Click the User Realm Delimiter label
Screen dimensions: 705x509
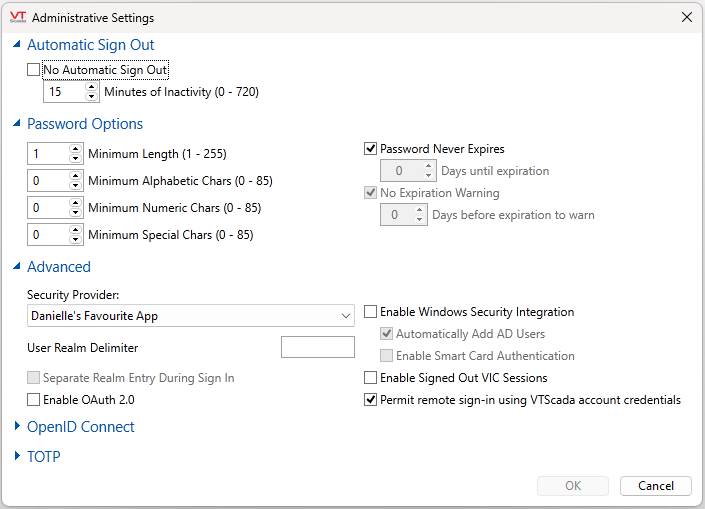[82, 348]
